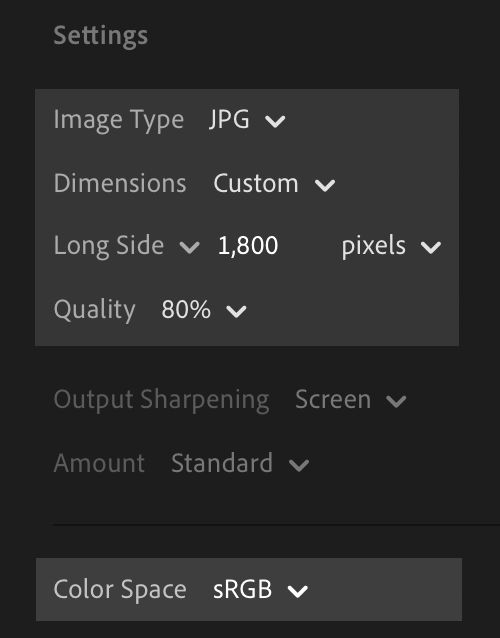The height and width of the screenshot is (638, 500).
Task: Click the chevron beside pixels
Action: point(431,247)
